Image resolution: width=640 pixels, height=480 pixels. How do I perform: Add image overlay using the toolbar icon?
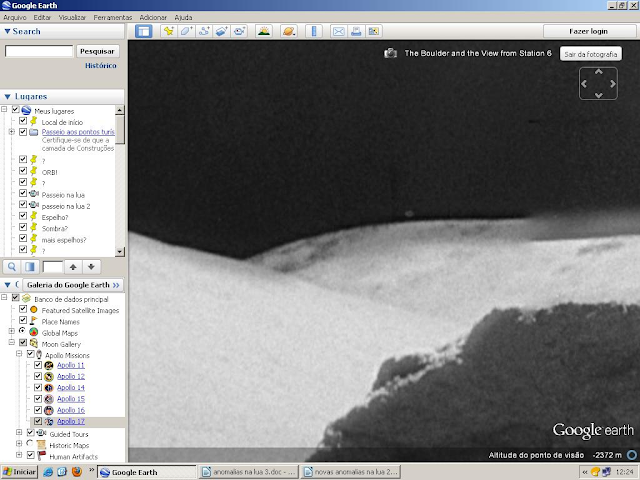[221, 31]
